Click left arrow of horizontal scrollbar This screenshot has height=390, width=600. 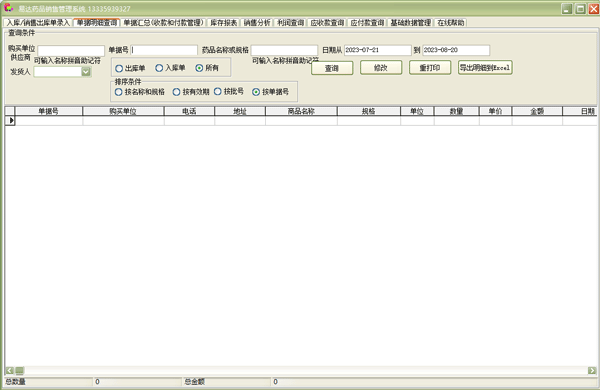pyautogui.click(x=10, y=370)
